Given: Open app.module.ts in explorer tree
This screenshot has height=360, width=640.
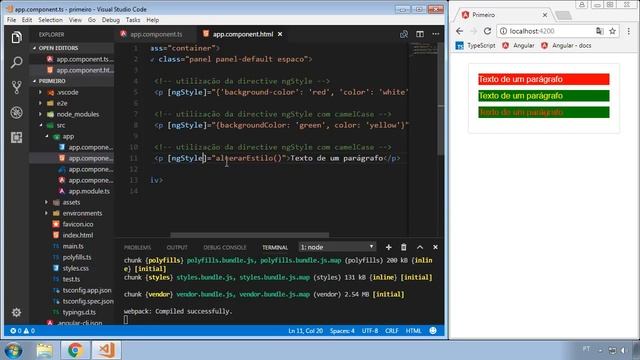Looking at the screenshot, I should coord(89,191).
